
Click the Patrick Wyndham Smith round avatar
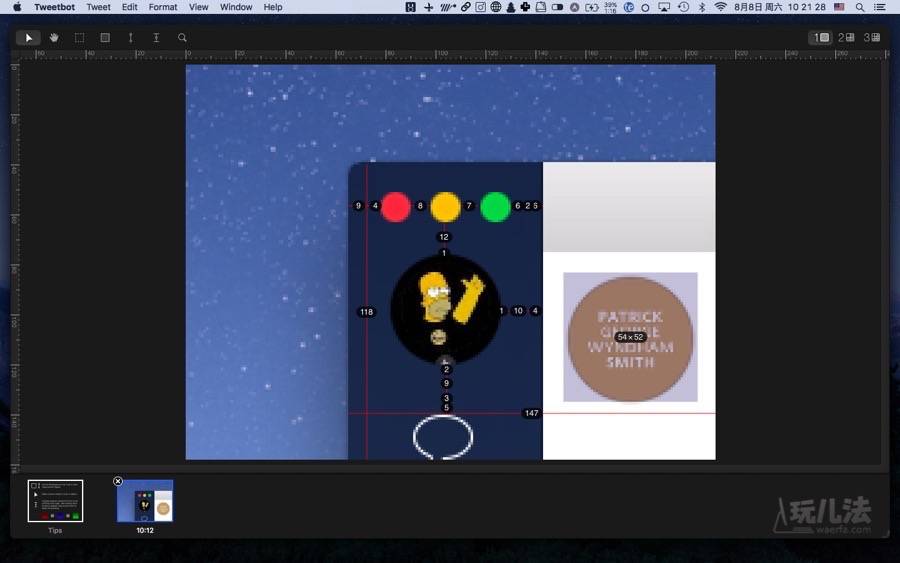coord(630,339)
